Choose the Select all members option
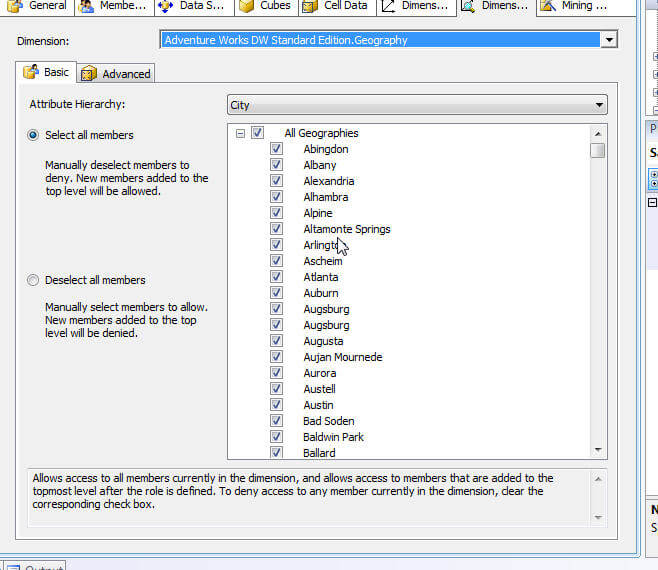 click(x=34, y=135)
